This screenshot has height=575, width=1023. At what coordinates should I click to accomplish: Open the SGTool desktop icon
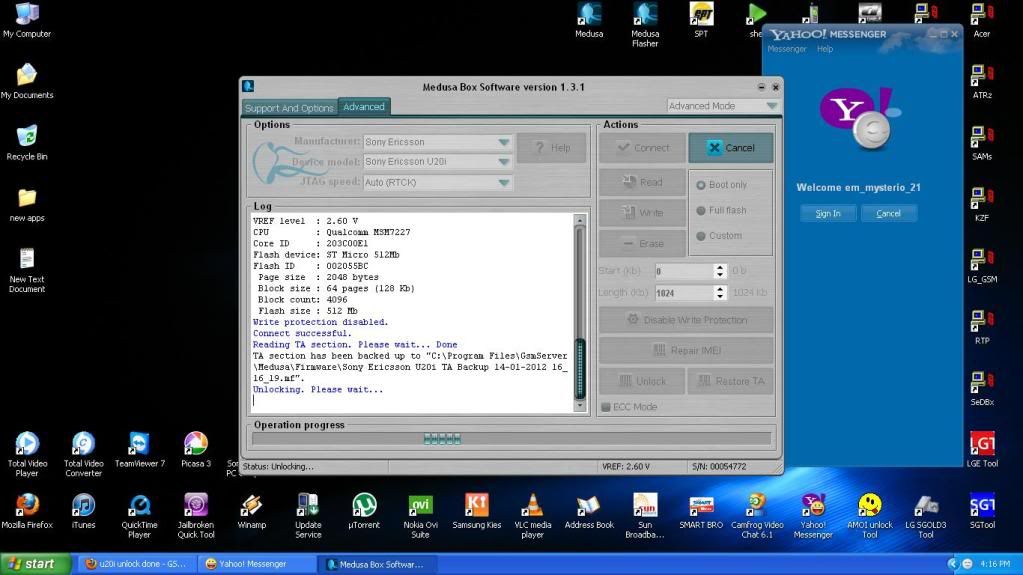pyautogui.click(x=982, y=511)
